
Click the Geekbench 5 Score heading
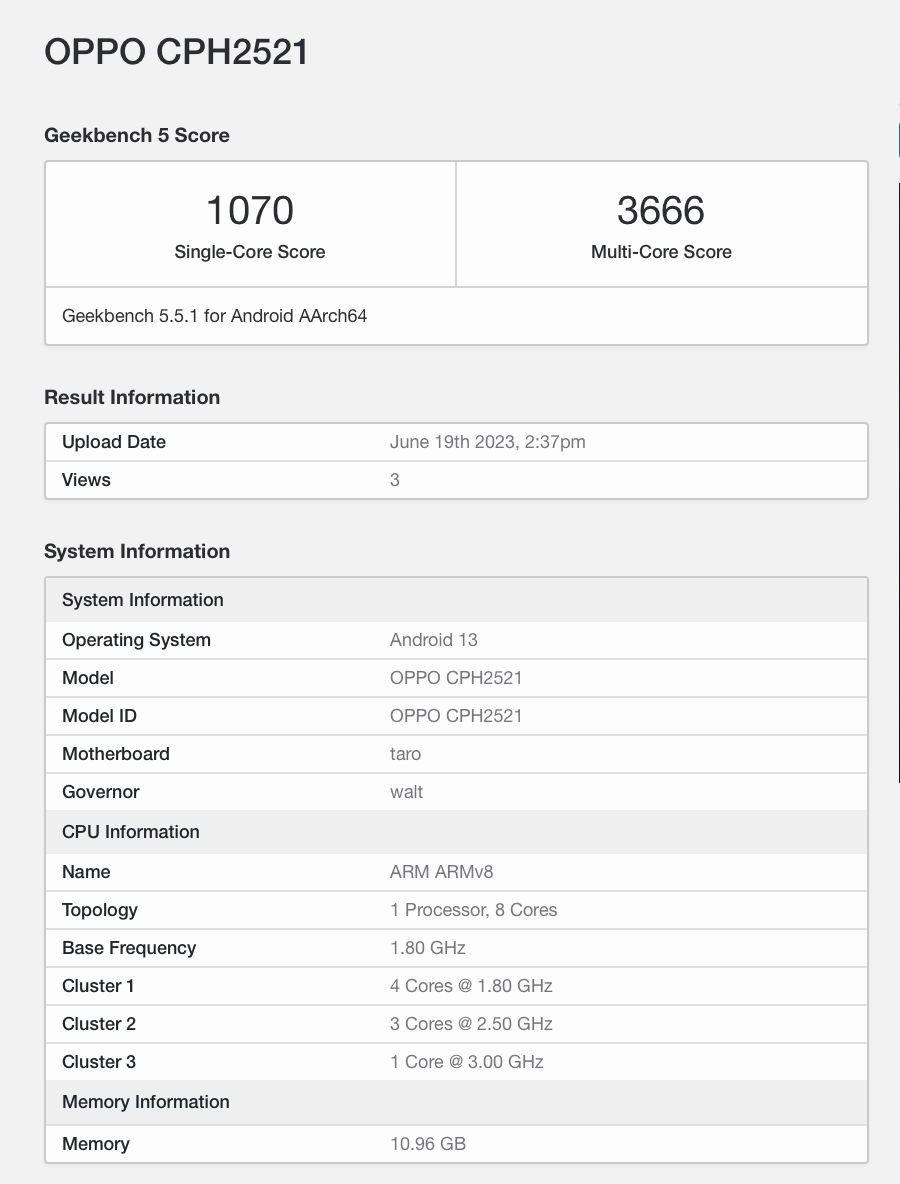136,135
